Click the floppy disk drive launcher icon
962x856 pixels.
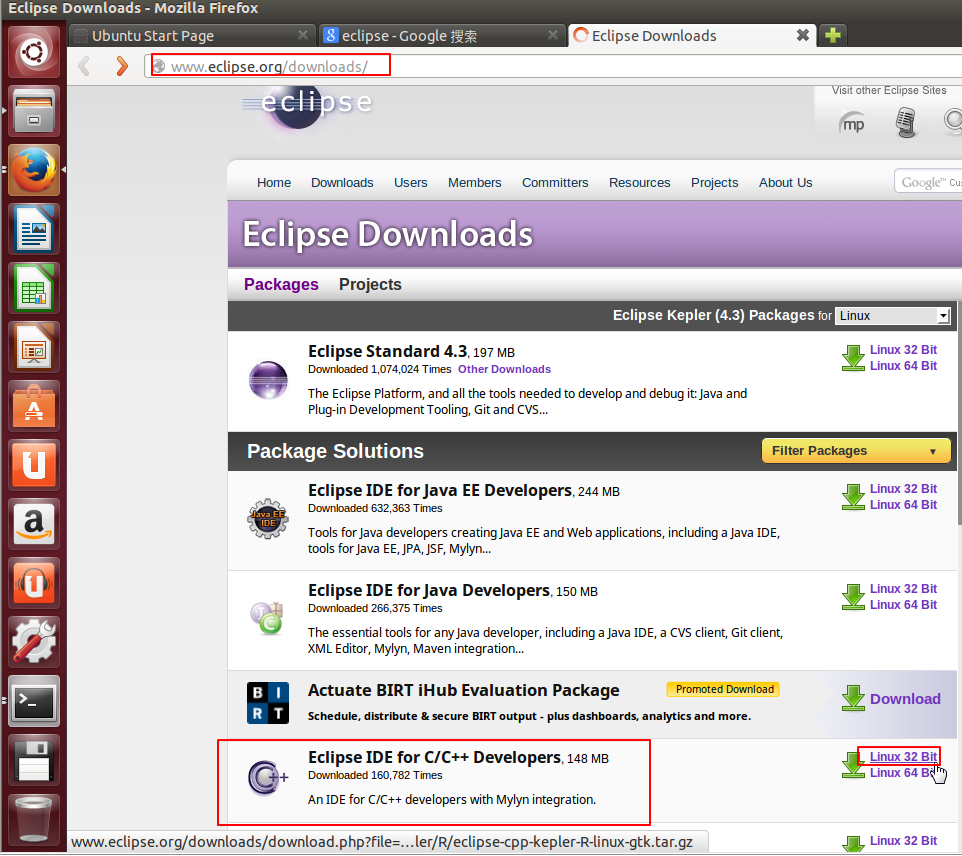[x=34, y=759]
